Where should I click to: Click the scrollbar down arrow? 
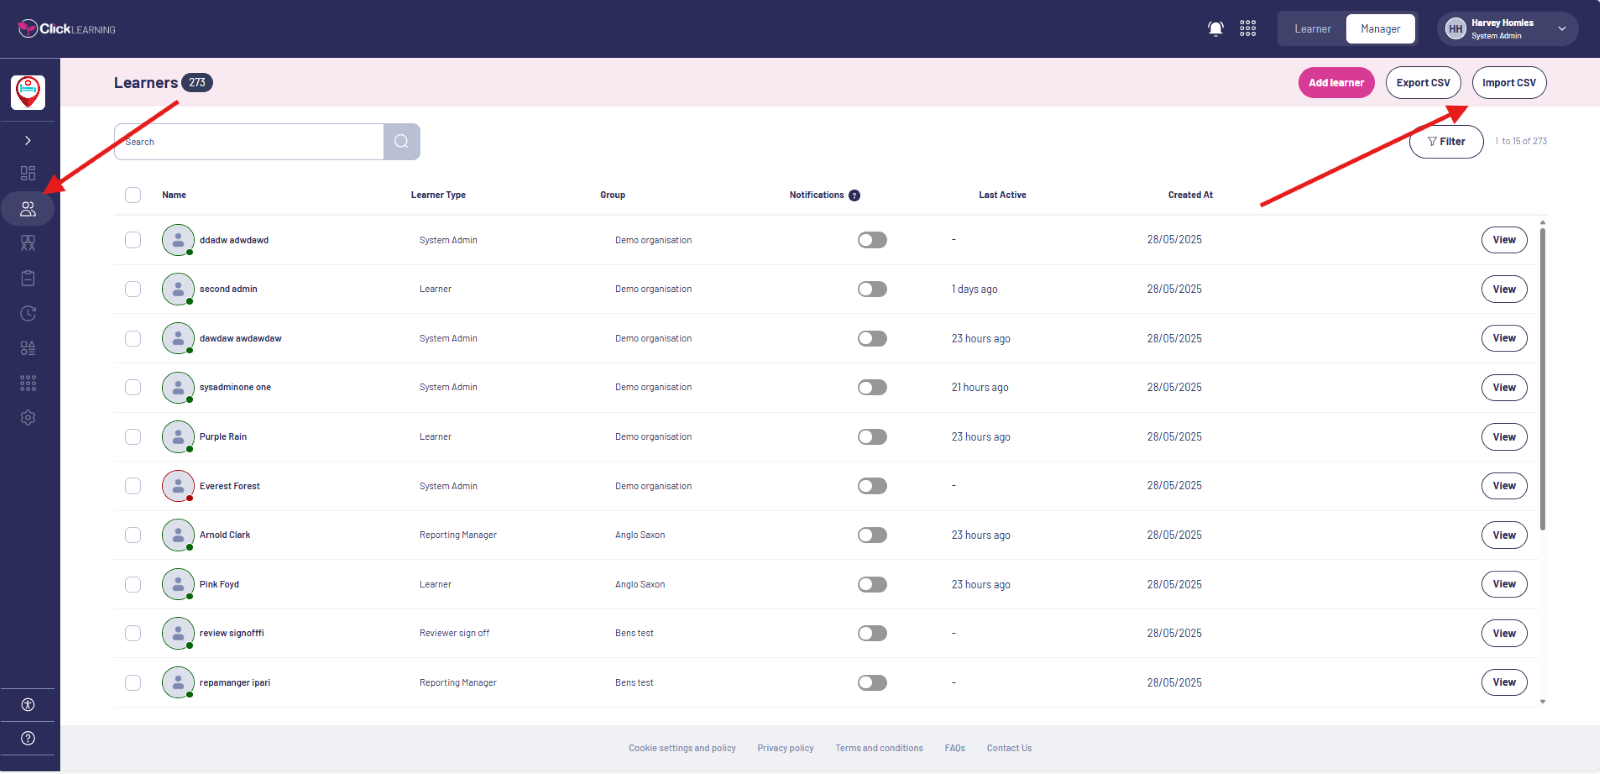pyautogui.click(x=1543, y=702)
